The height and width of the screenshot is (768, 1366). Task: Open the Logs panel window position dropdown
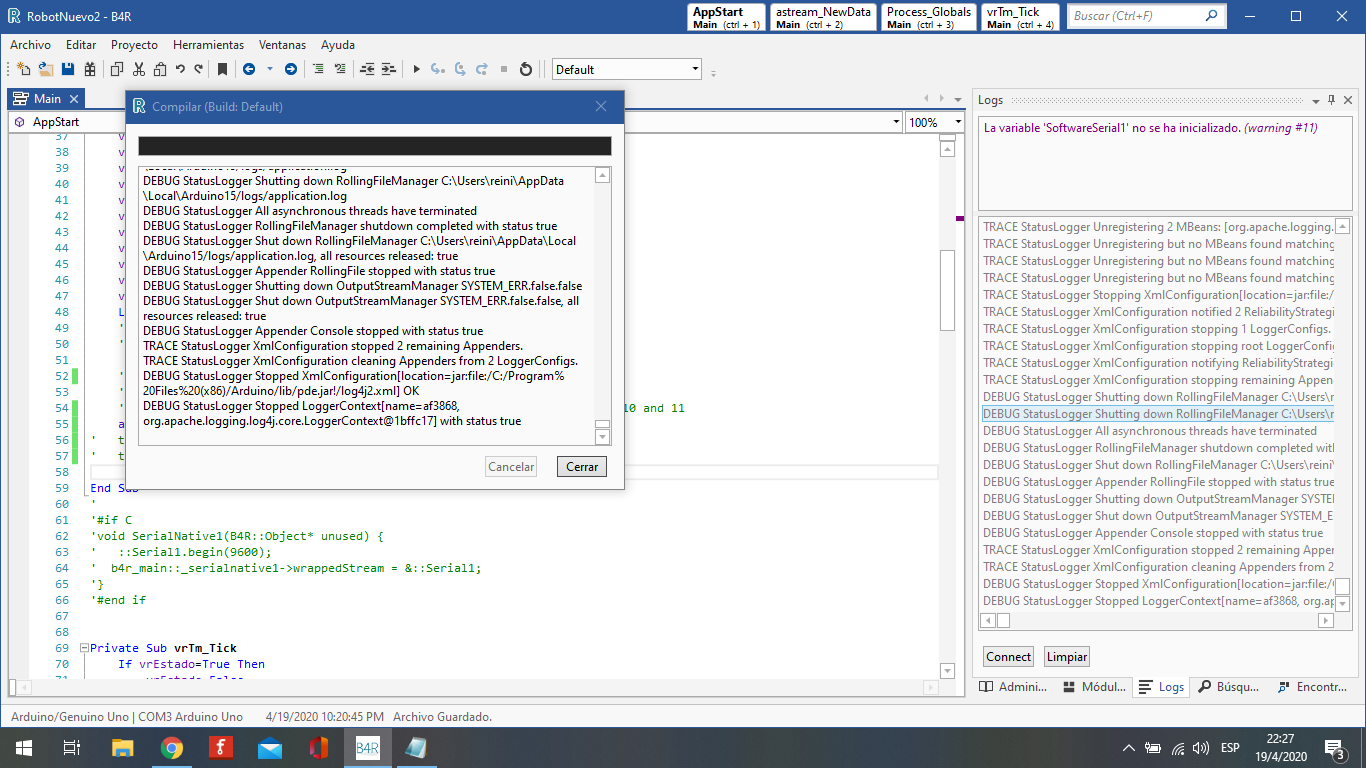(x=1315, y=100)
